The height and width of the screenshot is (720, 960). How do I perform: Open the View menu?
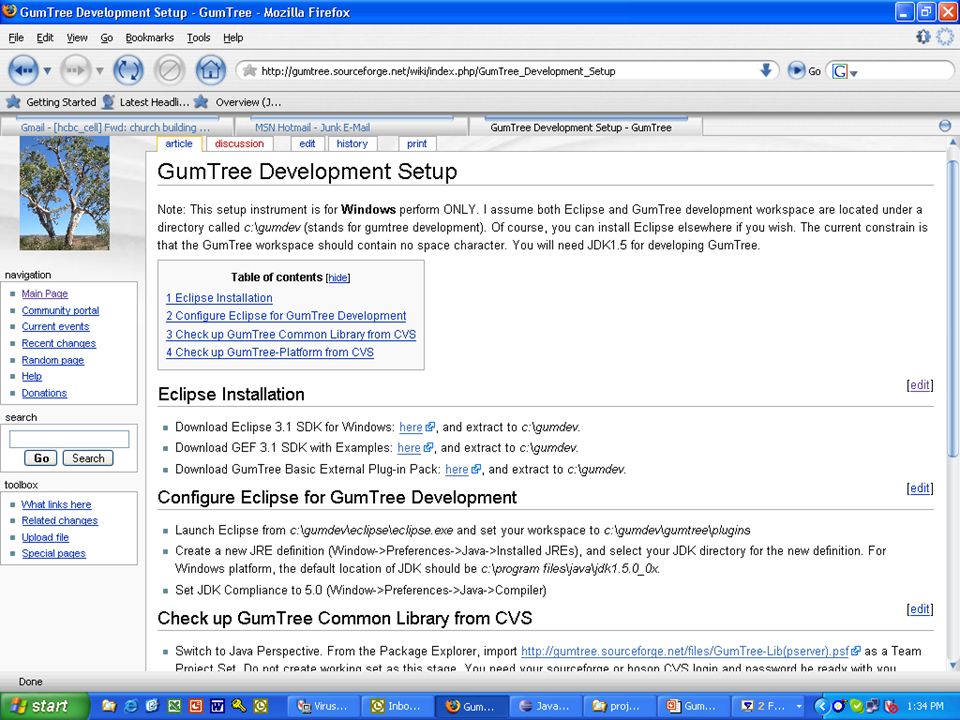[x=77, y=37]
